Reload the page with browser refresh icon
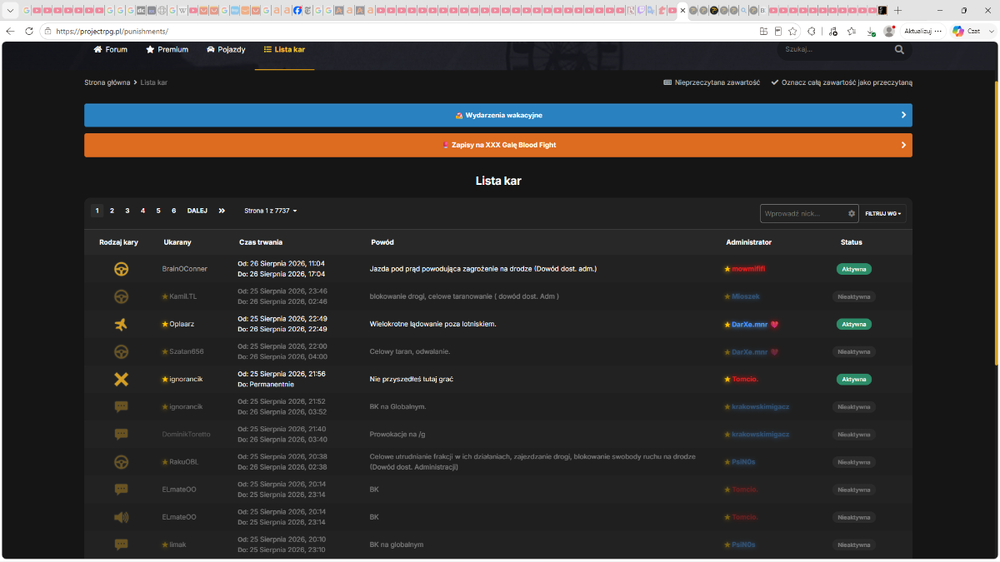1000x562 pixels. (x=29, y=31)
